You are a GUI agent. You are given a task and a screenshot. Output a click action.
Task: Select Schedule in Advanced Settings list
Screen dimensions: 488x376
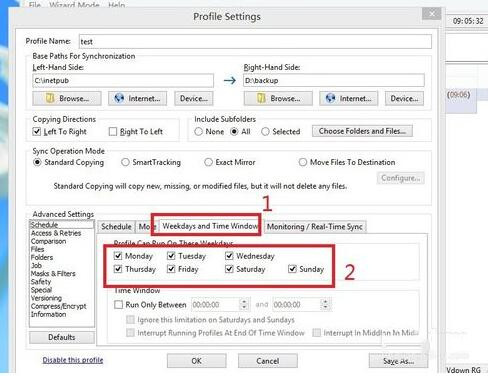pyautogui.click(x=62, y=225)
